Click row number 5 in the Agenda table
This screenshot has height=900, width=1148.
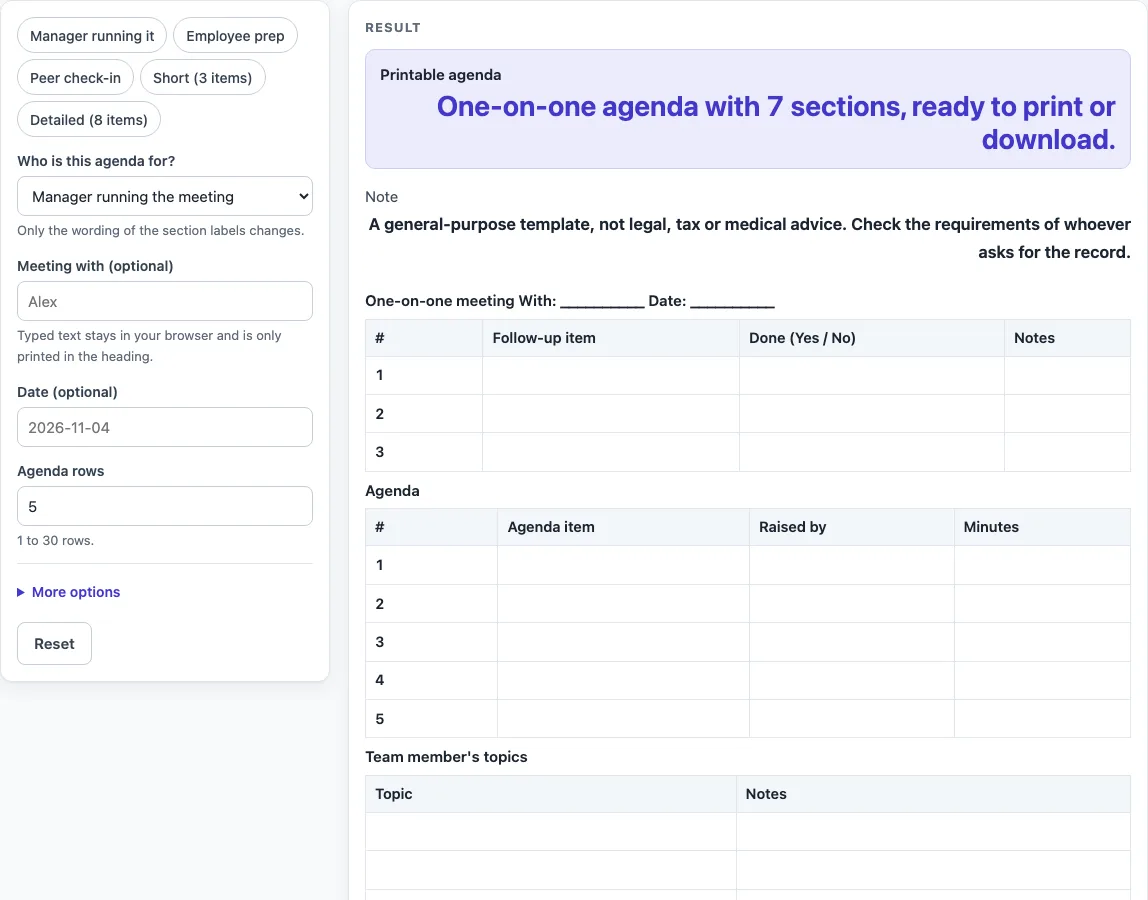coord(379,719)
